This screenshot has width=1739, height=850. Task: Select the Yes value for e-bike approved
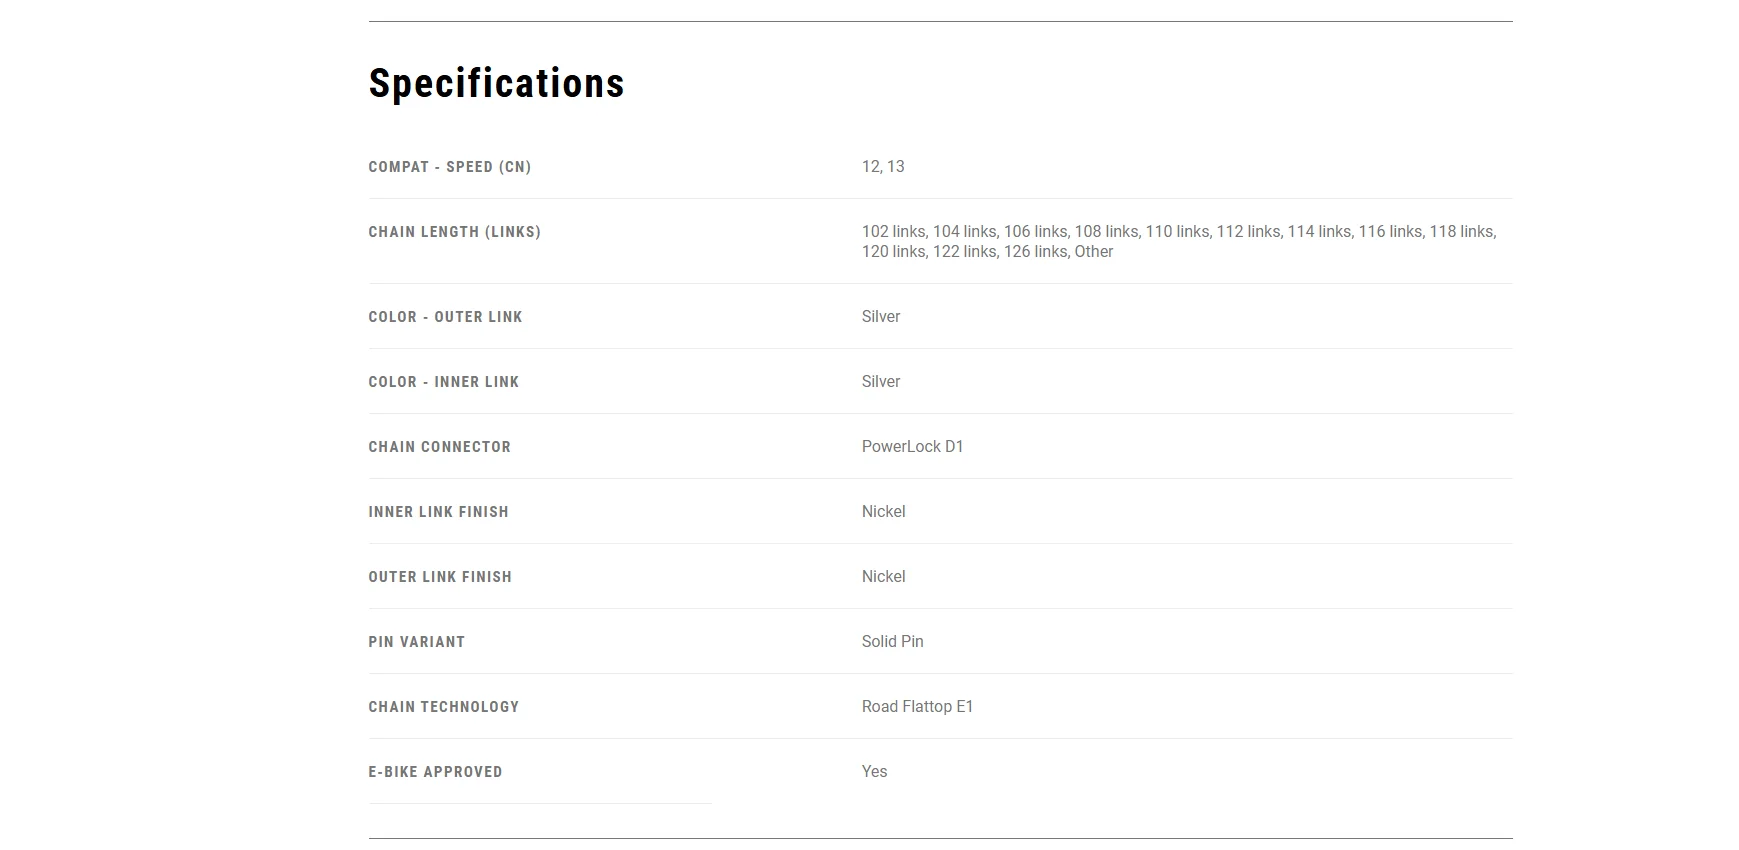click(x=875, y=772)
